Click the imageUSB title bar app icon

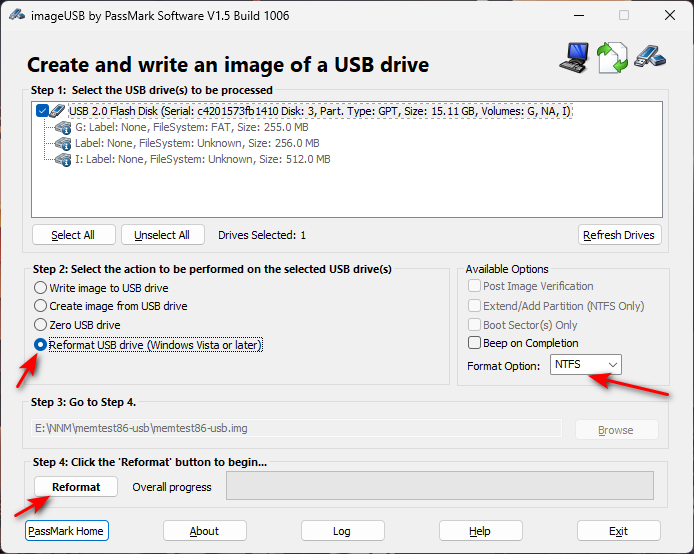(17, 14)
